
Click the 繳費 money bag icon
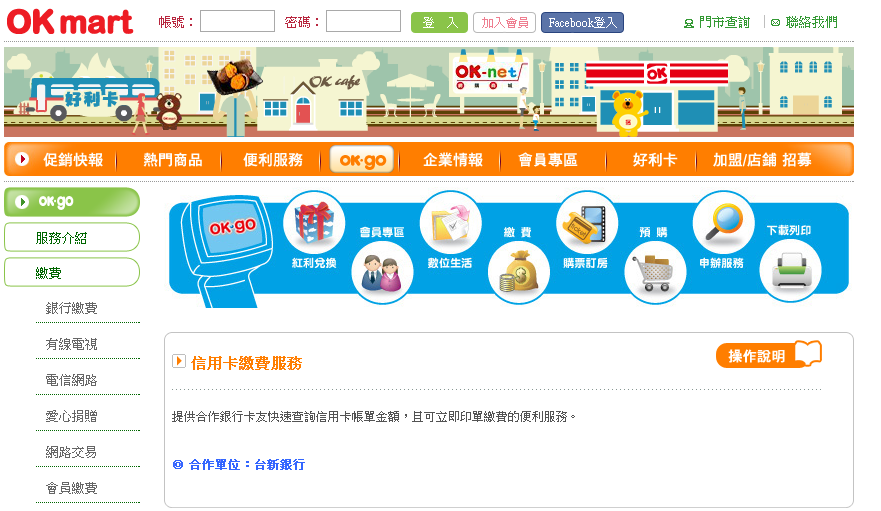[x=519, y=272]
